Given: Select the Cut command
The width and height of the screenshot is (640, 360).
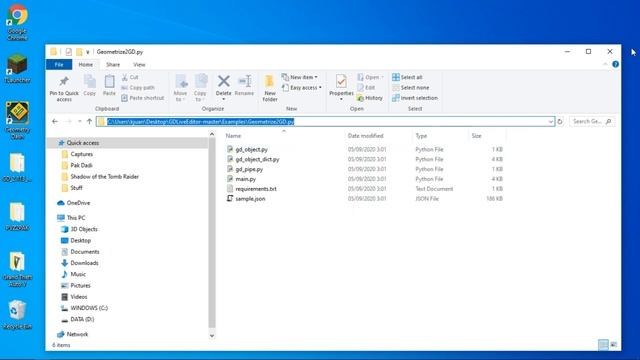Looking at the screenshot, I should [x=130, y=77].
